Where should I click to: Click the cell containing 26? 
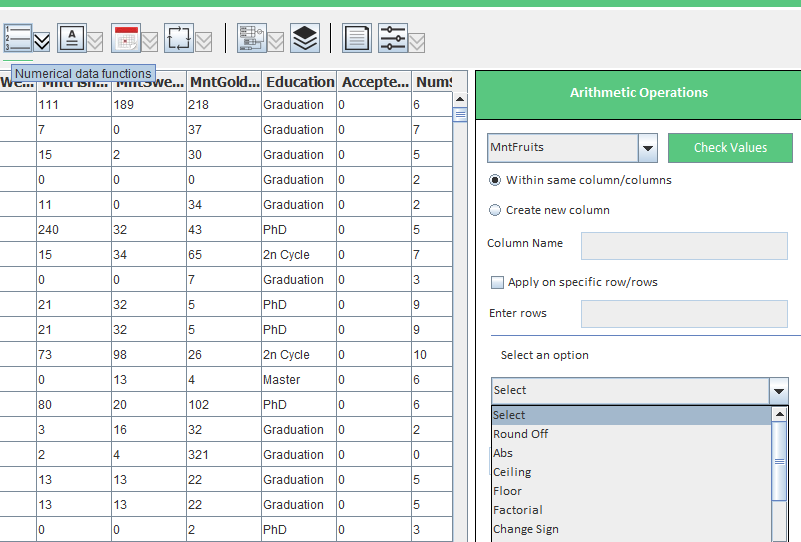224,355
